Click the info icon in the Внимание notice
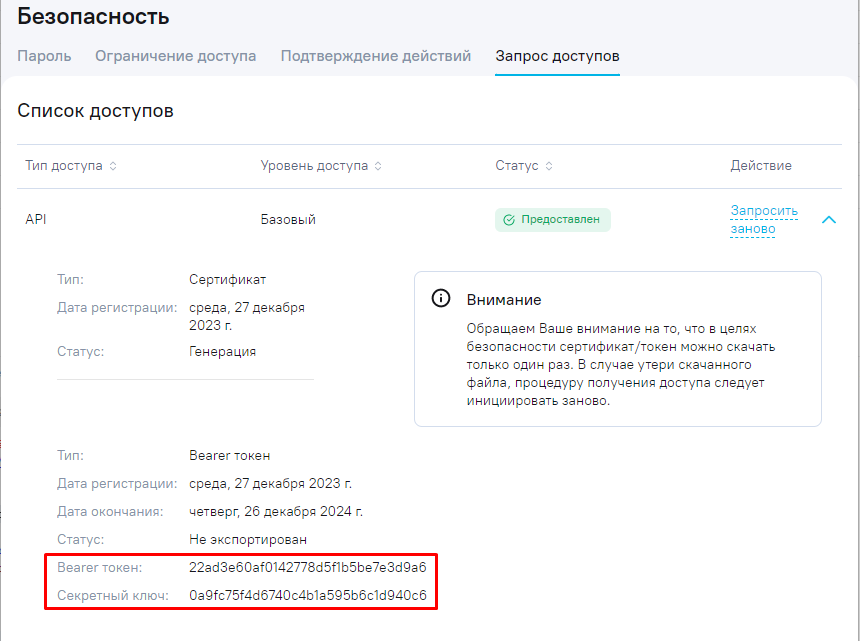 [x=440, y=299]
